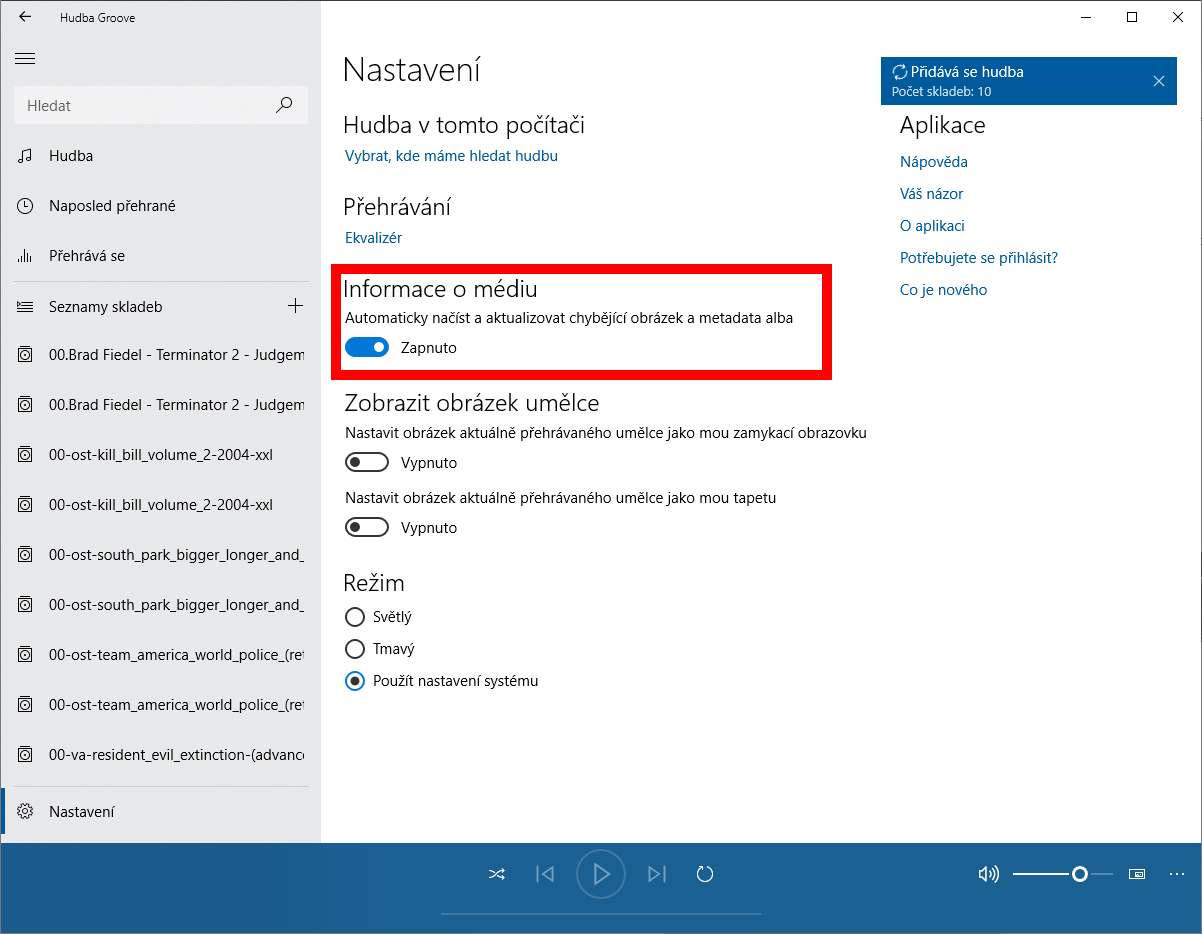Select the Světlý mode option
Viewport: 1202px width, 934px height.
click(x=354, y=617)
